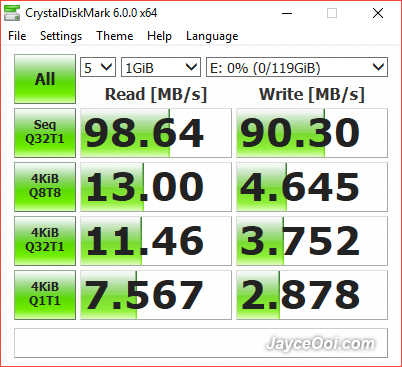The image size is (402, 367).
Task: Open the Language menu
Action: pyautogui.click(x=212, y=36)
